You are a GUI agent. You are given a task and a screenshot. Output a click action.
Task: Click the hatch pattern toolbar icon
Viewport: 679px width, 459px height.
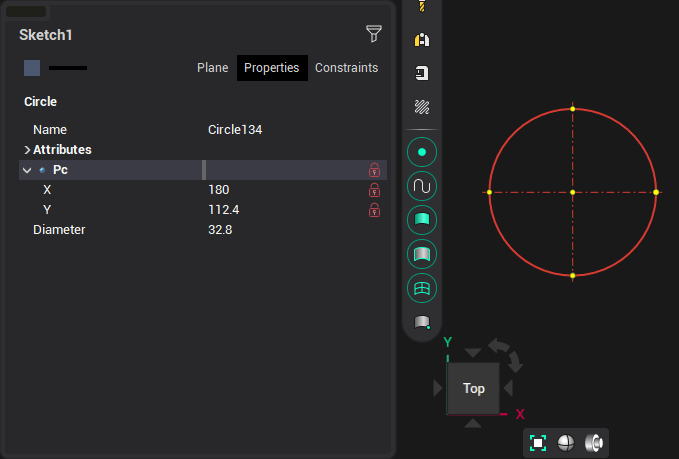click(x=422, y=106)
